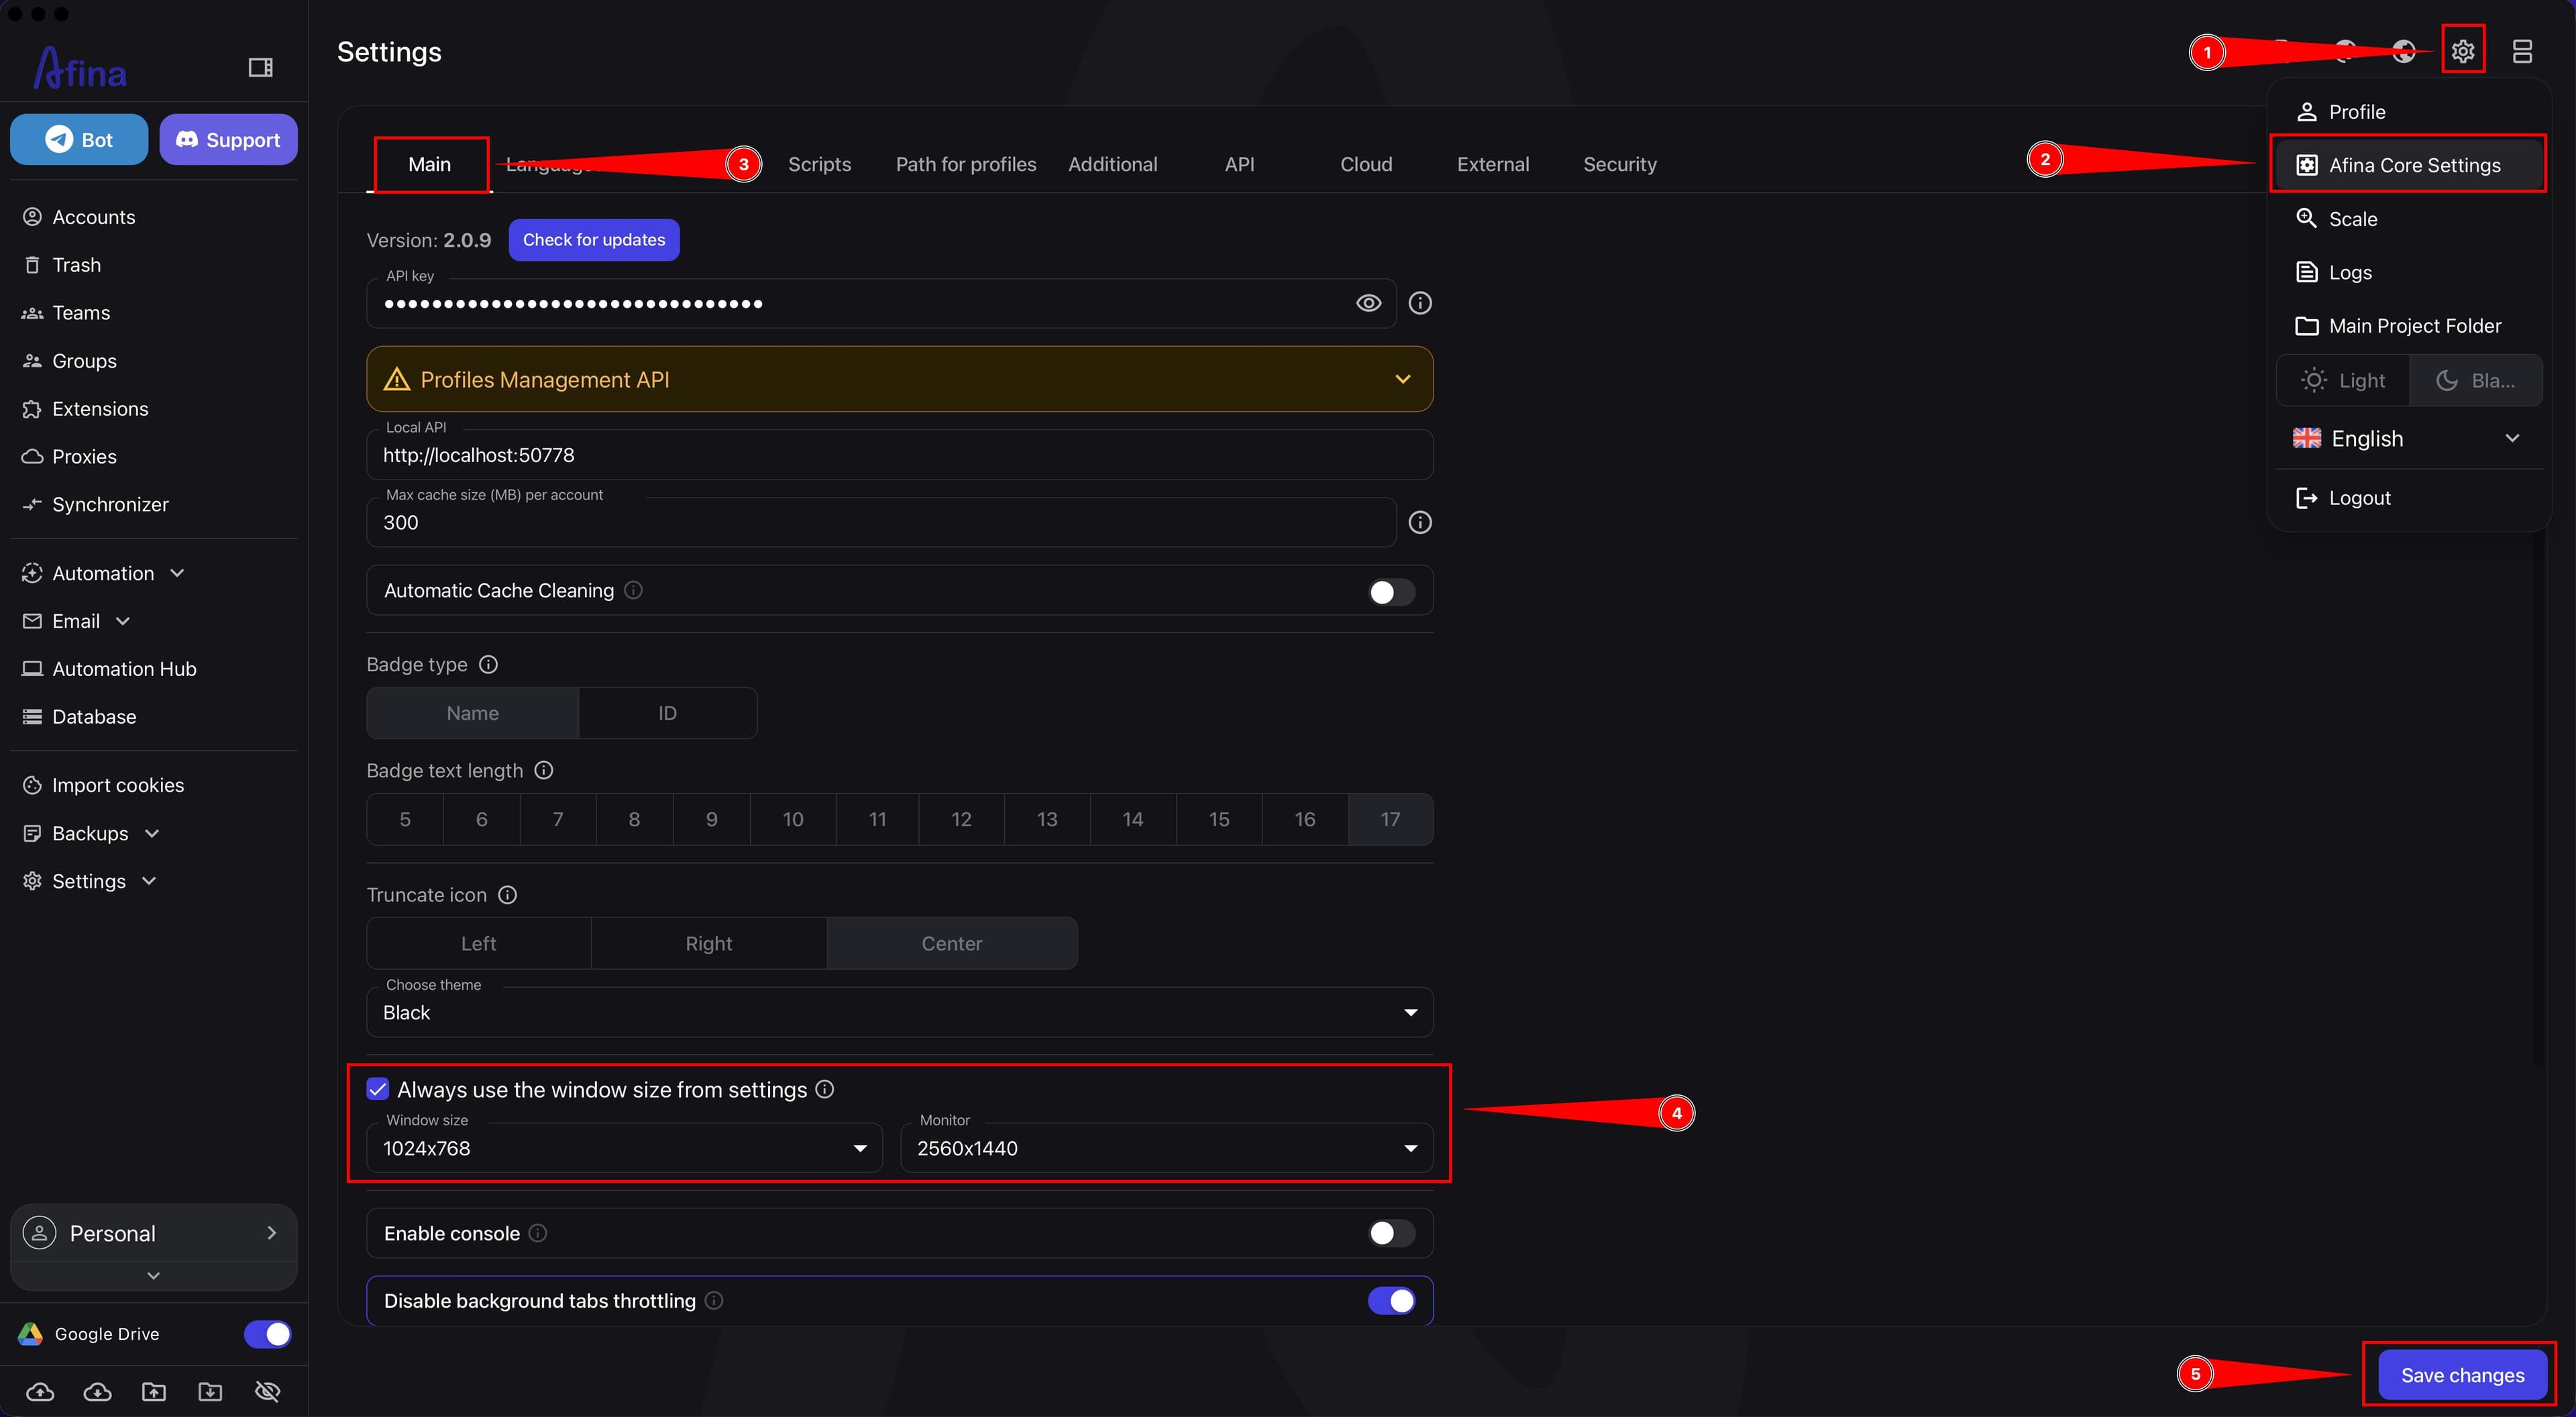Open the Additional tab
Viewport: 2576px width, 1417px height.
click(1113, 164)
